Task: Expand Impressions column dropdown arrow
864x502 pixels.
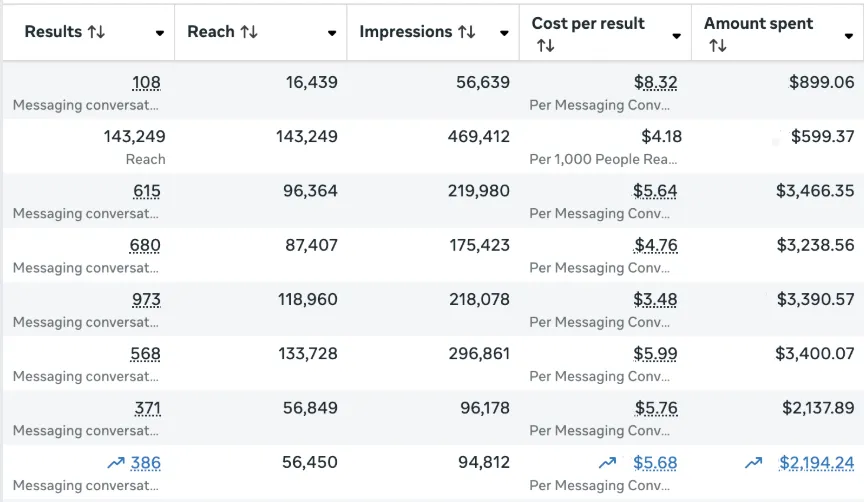Action: [504, 34]
